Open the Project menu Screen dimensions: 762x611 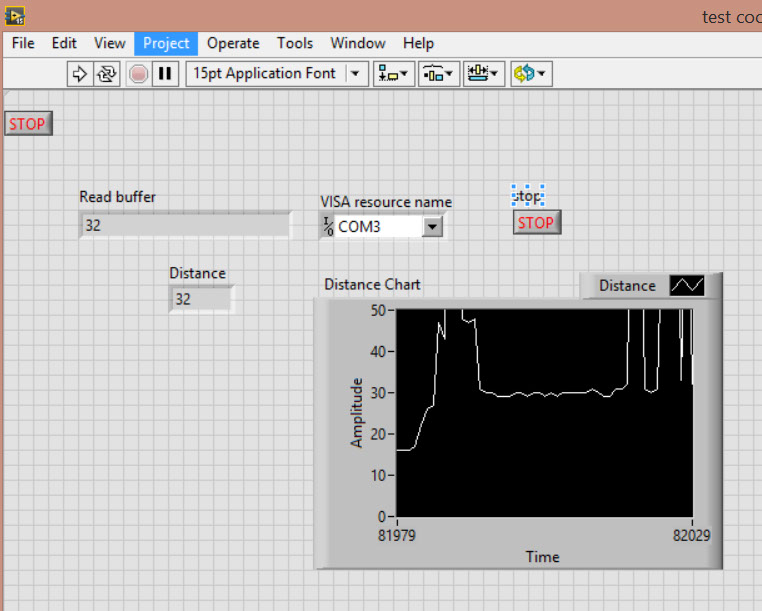[x=166, y=43]
